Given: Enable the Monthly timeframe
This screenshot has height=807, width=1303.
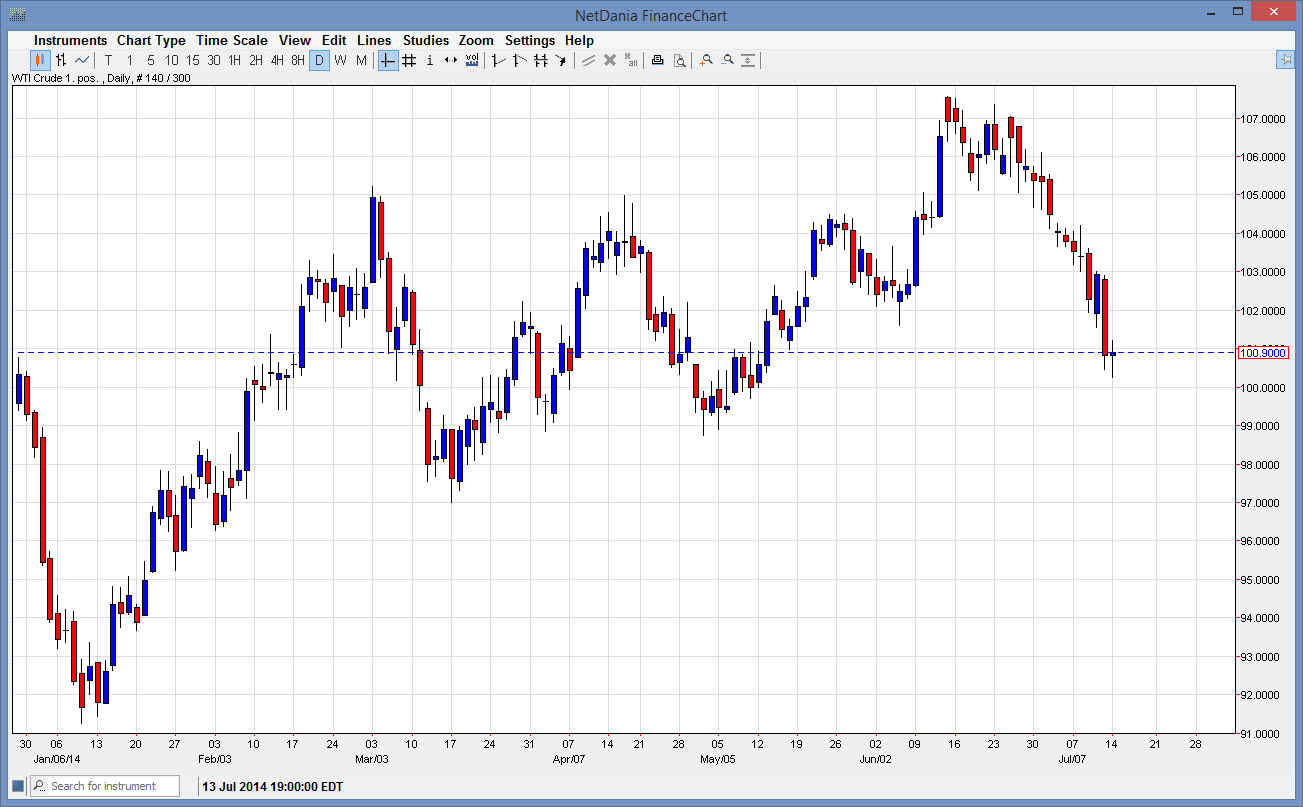Looking at the screenshot, I should coord(361,60).
